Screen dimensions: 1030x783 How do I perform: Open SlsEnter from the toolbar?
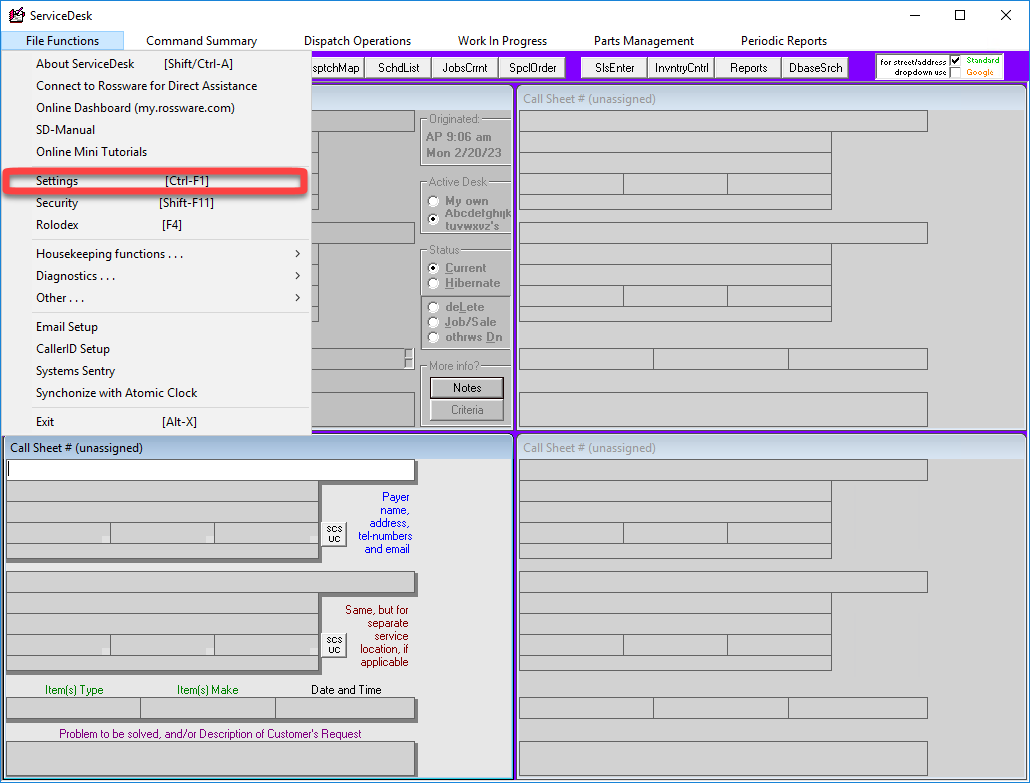[614, 68]
